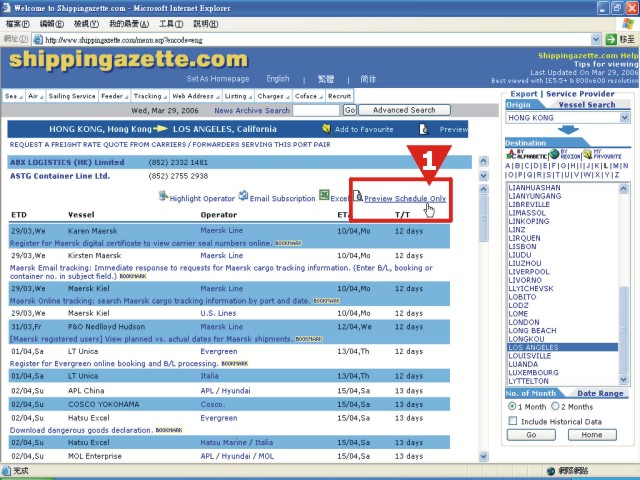Select LONG BEACH in destination list
The width and height of the screenshot is (640, 480).
[x=532, y=330]
